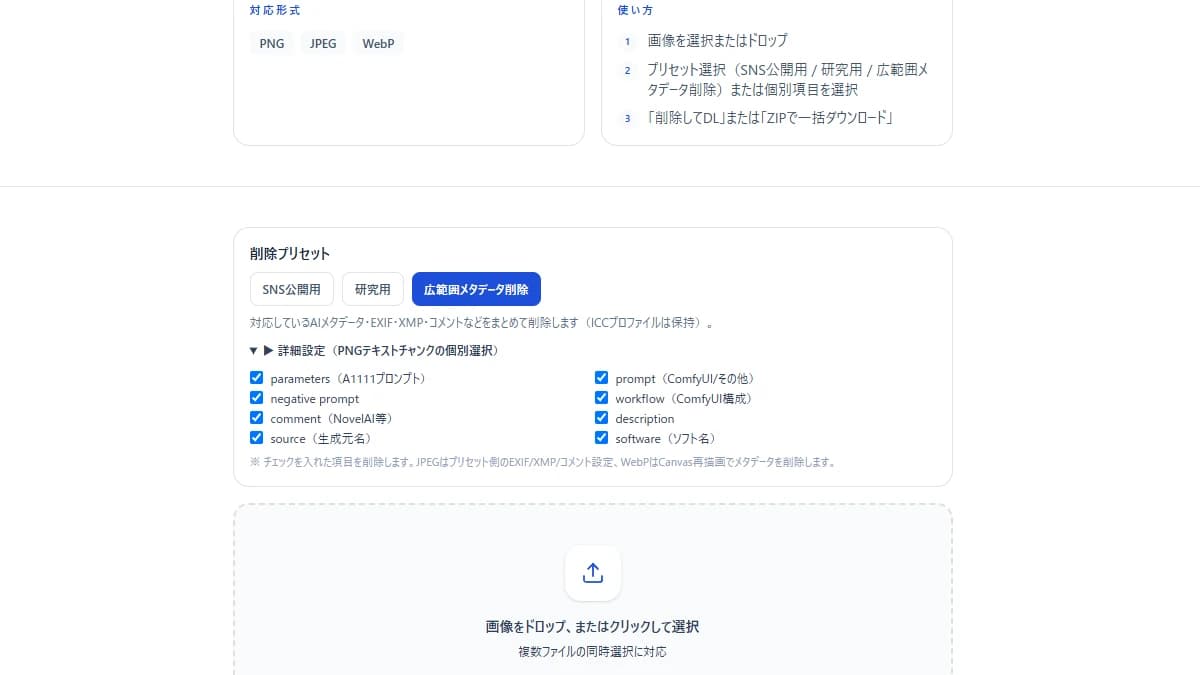Uncheck prompt（ComfyUI/その他） checkbox

[x=602, y=378]
